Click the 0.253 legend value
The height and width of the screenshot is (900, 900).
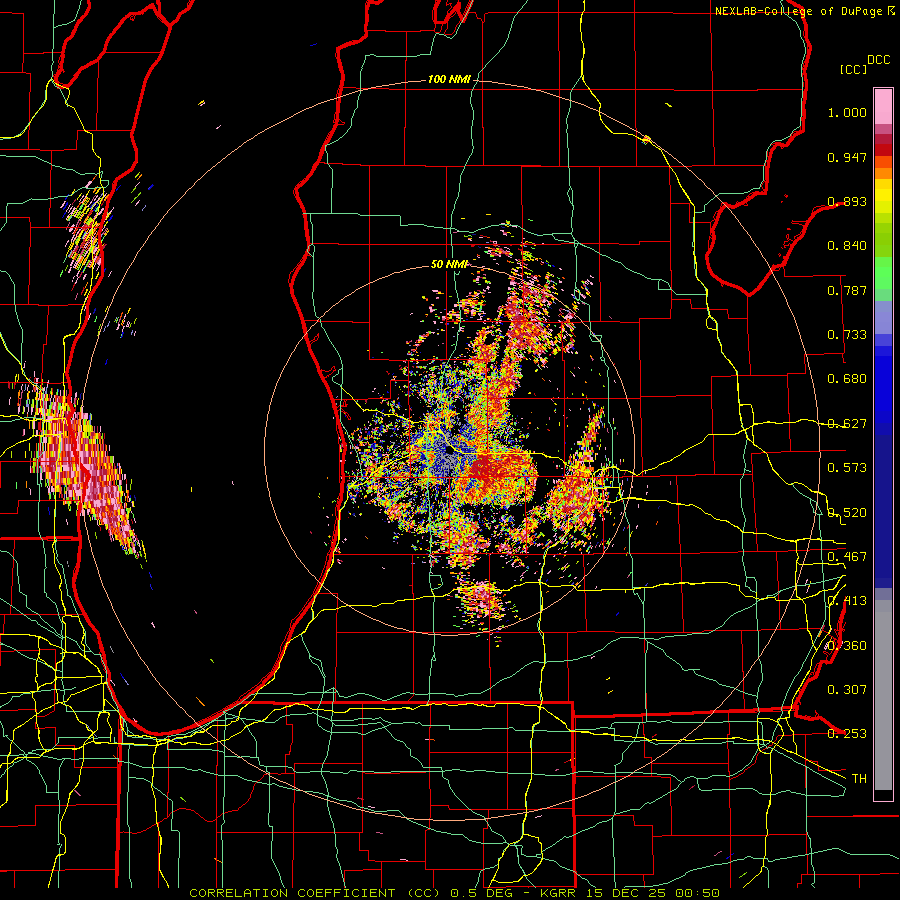847,734
